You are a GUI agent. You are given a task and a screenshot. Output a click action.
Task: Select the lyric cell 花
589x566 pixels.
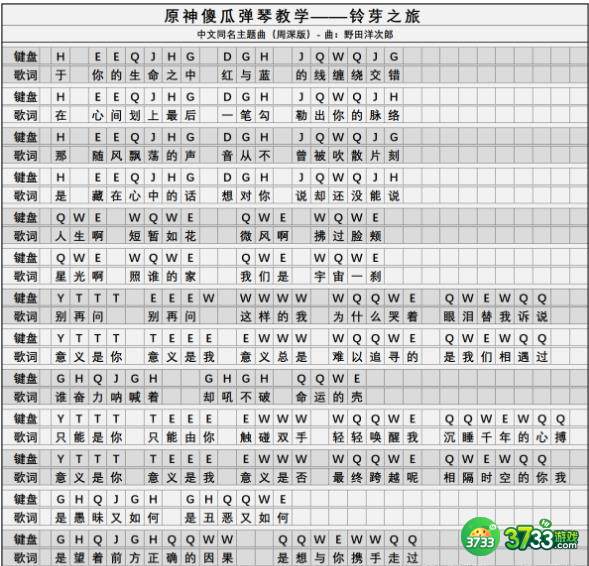tap(190, 236)
